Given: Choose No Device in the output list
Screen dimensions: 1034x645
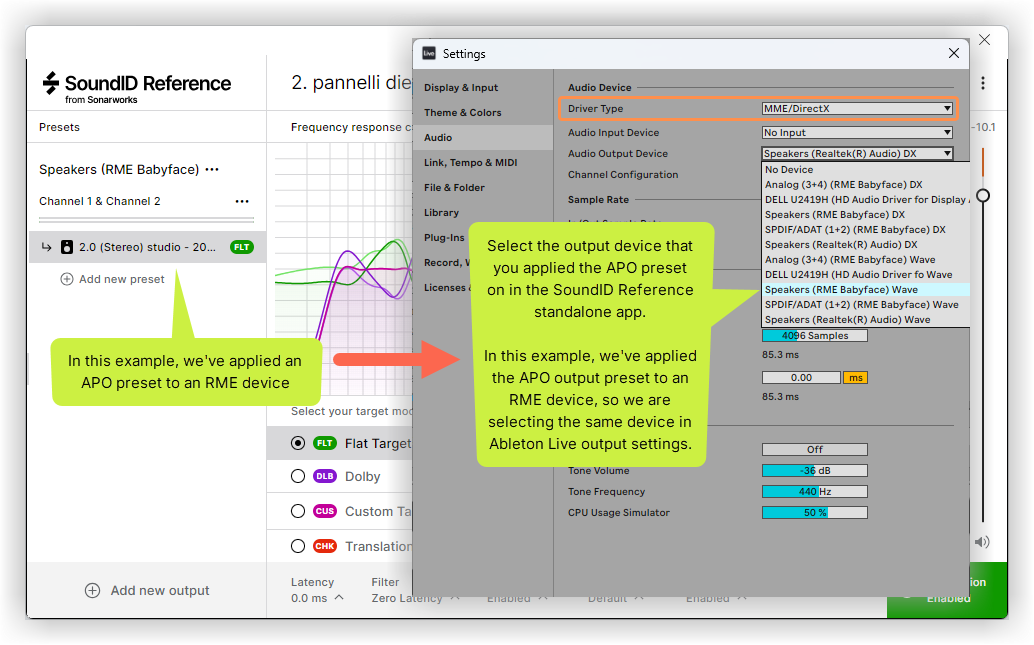Looking at the screenshot, I should [866, 169].
